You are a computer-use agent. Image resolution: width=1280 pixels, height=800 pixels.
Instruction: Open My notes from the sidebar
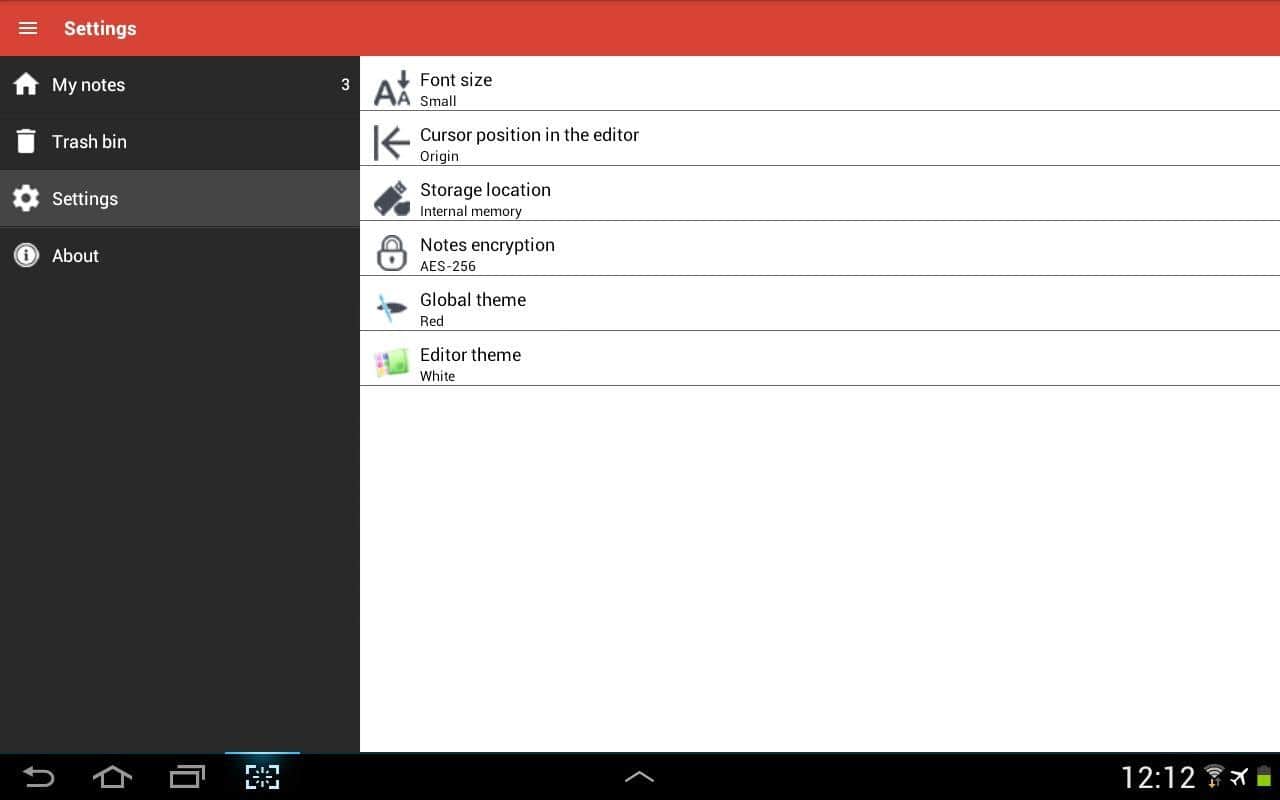[x=89, y=85]
